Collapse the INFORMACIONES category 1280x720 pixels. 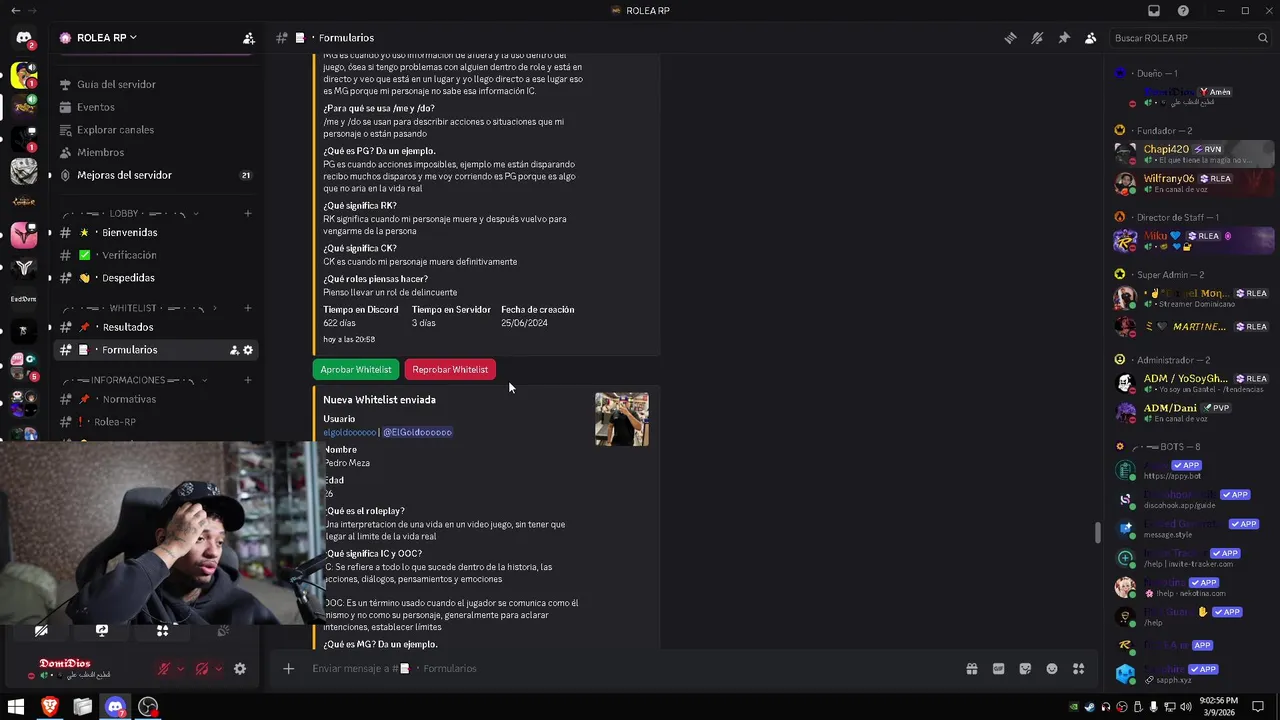pos(134,380)
